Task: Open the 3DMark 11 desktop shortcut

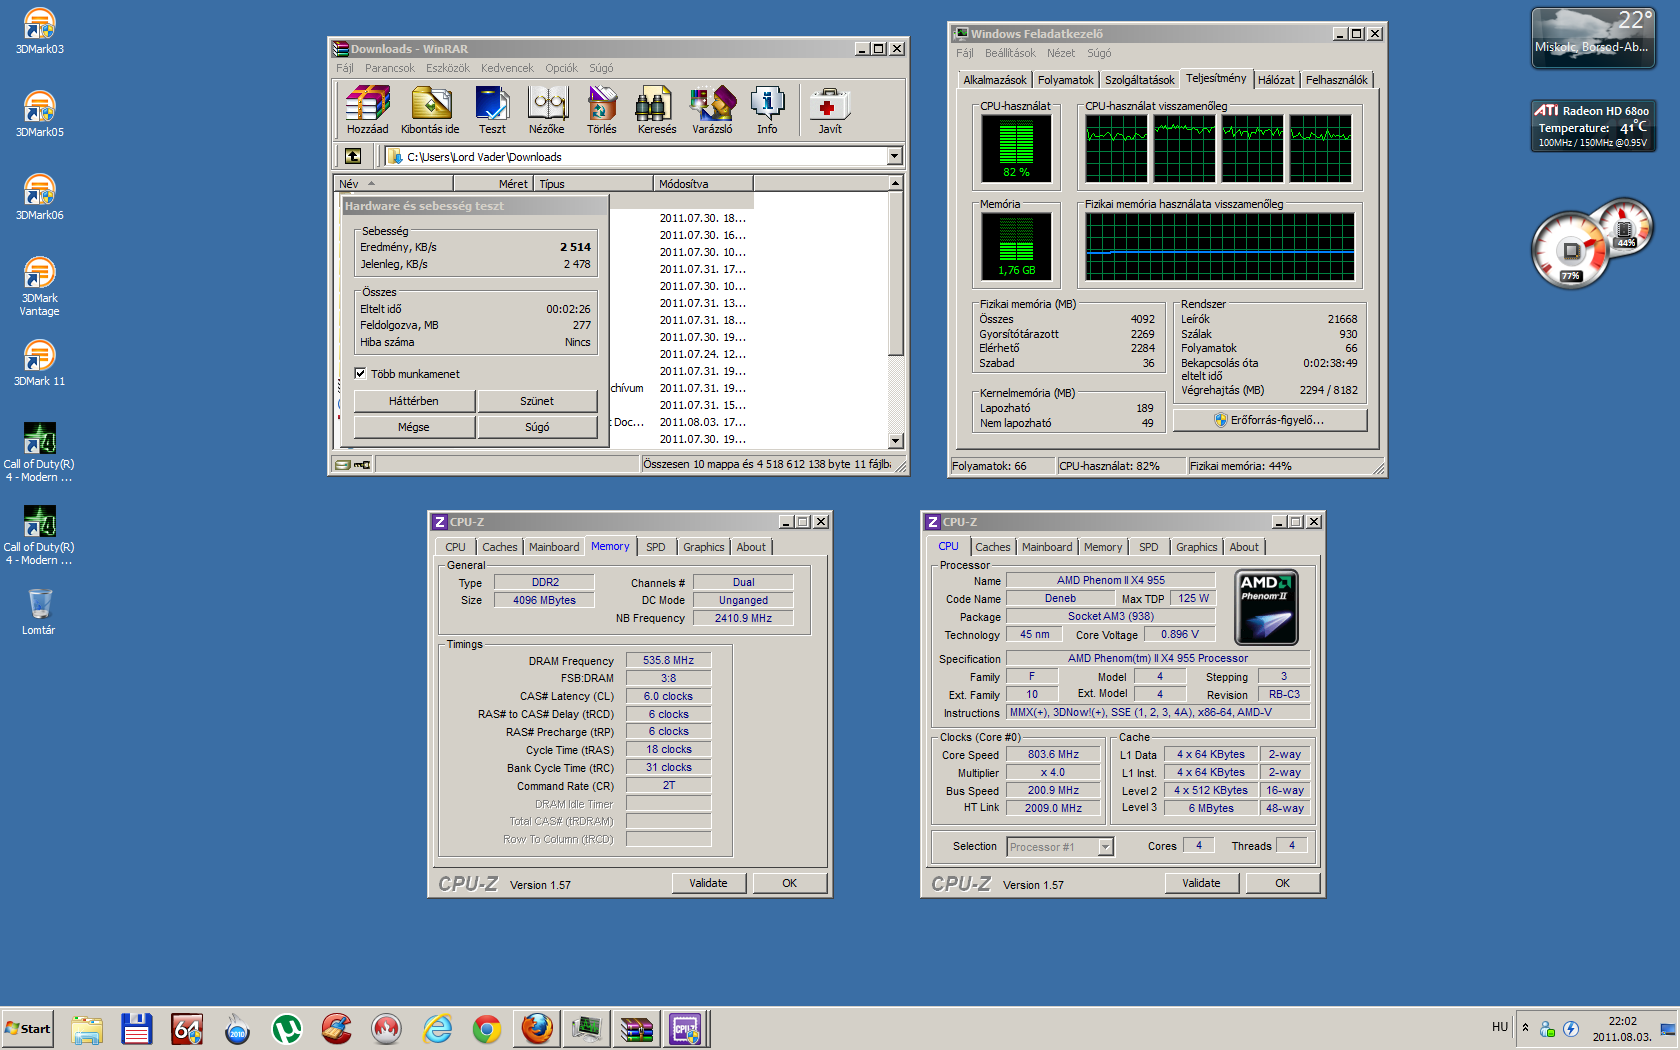Action: [40, 363]
